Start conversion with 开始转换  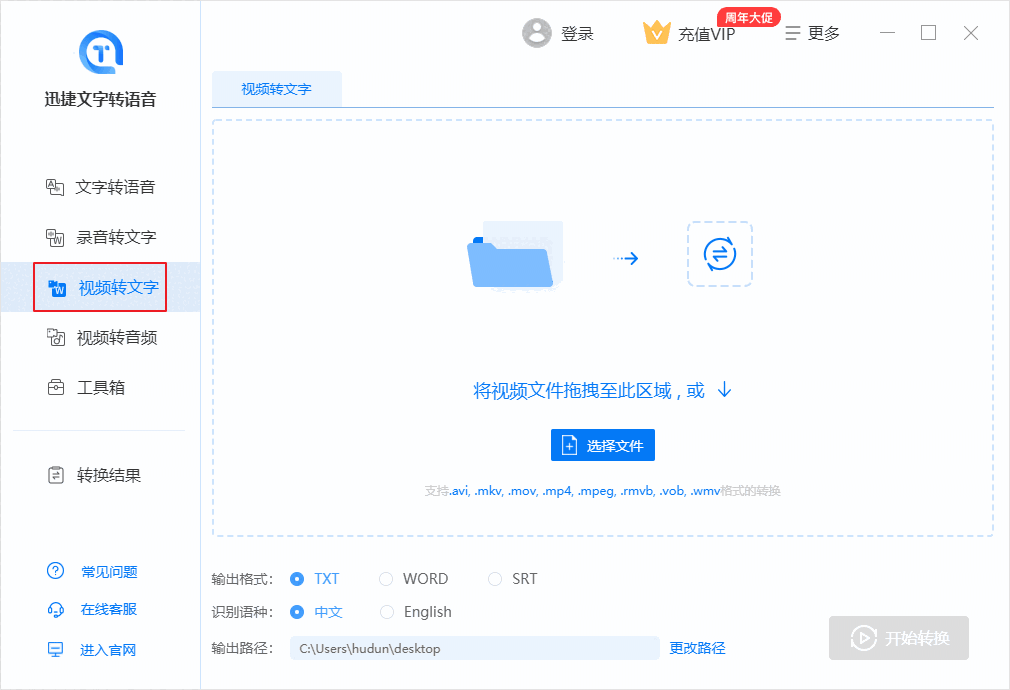898,637
